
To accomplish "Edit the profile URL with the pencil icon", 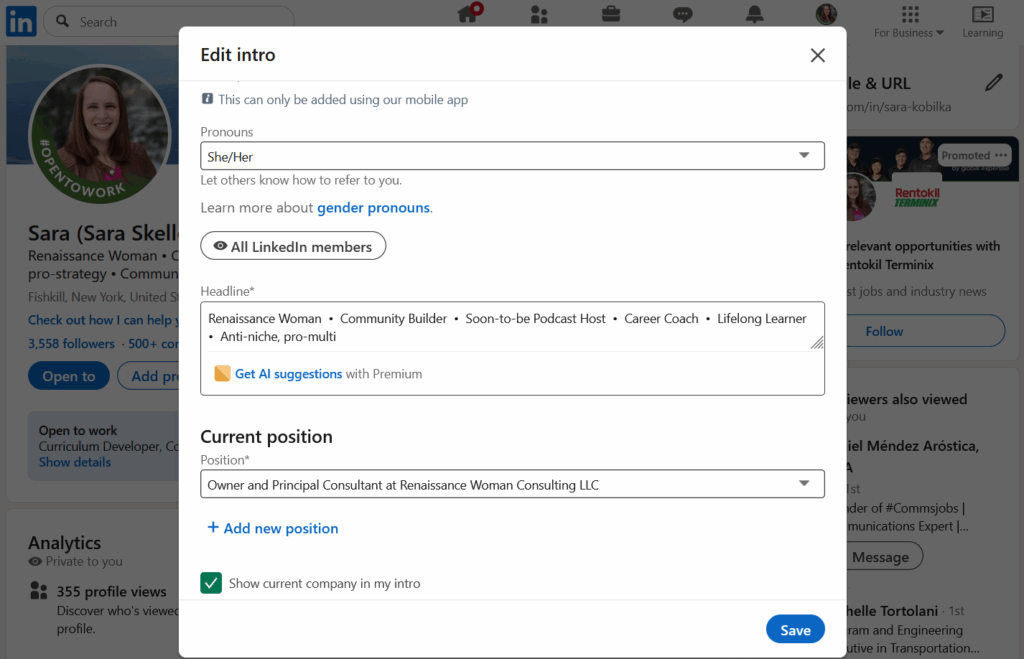I will coord(995,82).
